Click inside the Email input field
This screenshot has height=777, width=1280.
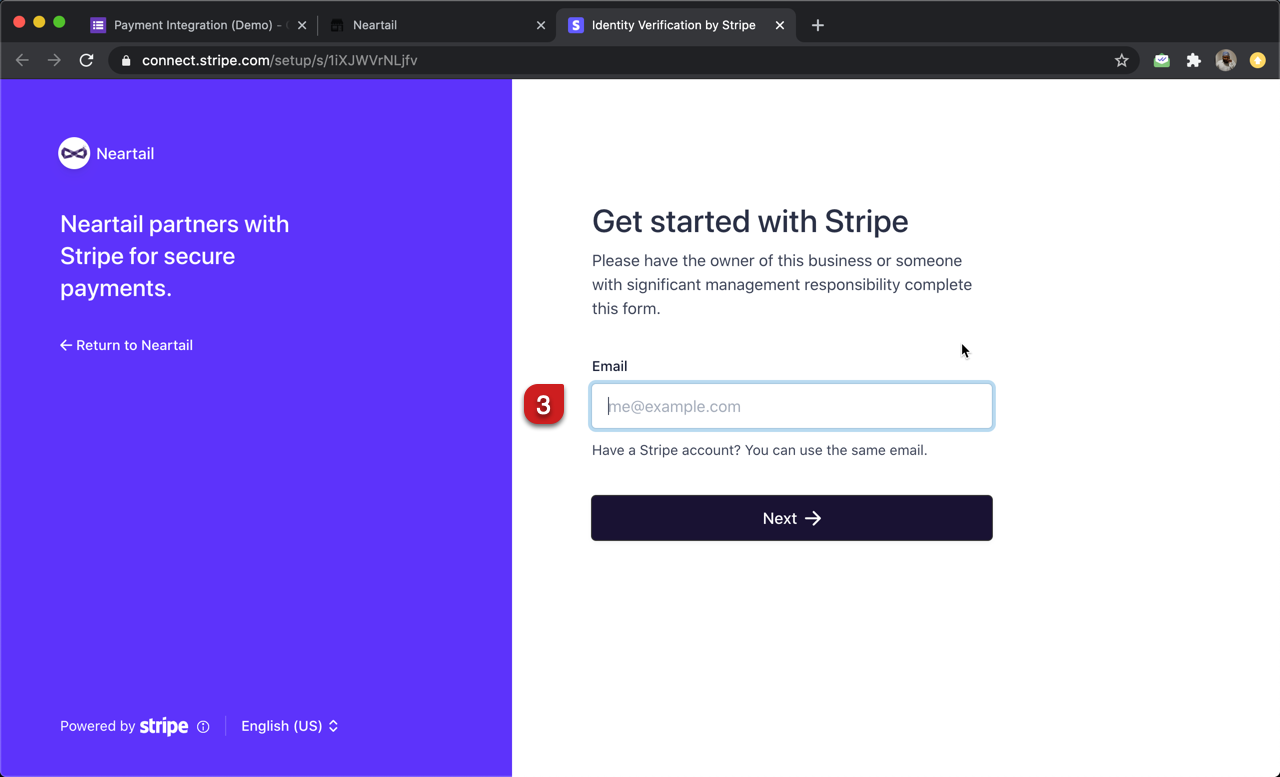pyautogui.click(x=791, y=406)
